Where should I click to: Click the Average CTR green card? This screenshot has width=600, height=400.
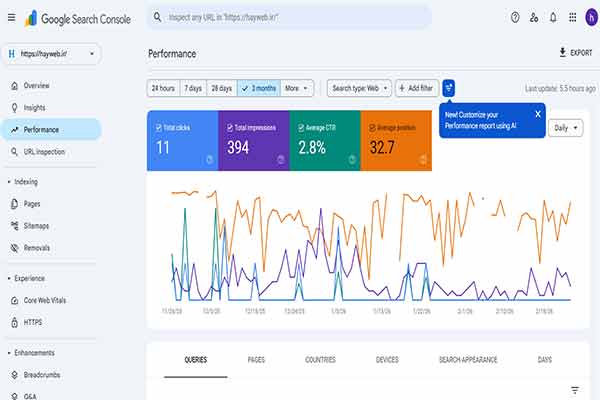pyautogui.click(x=325, y=140)
